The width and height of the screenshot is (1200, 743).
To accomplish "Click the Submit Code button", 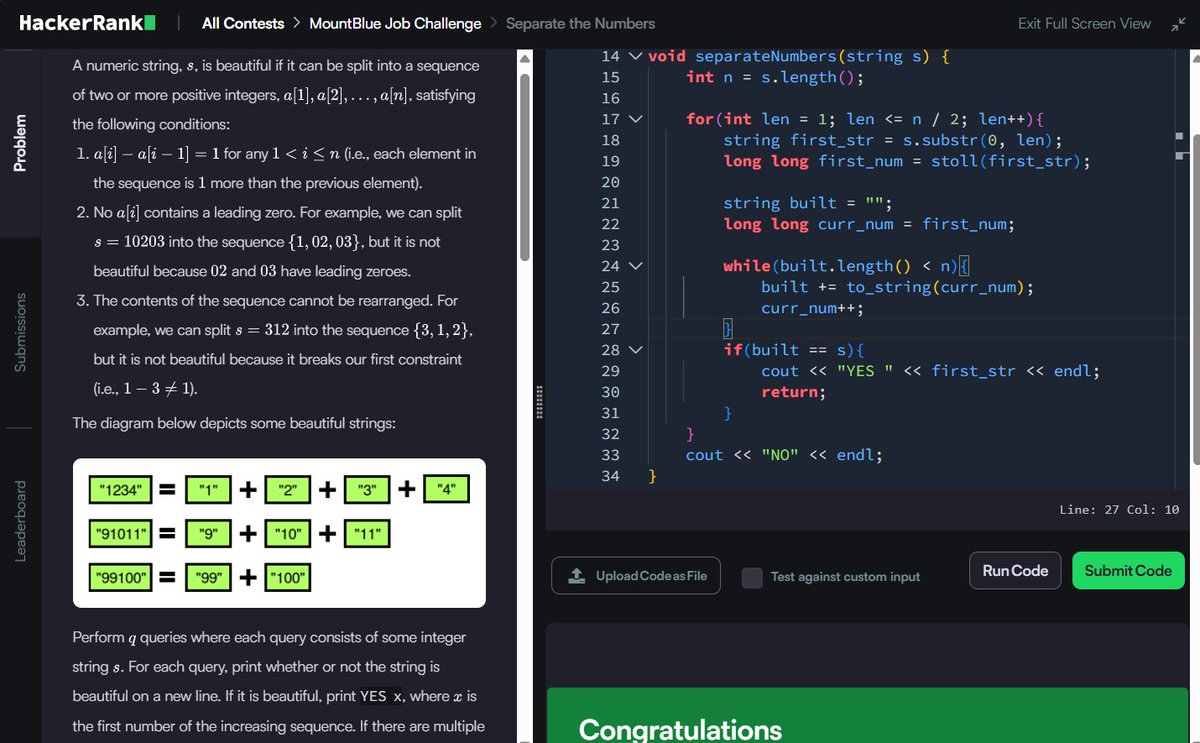I will coord(1128,570).
